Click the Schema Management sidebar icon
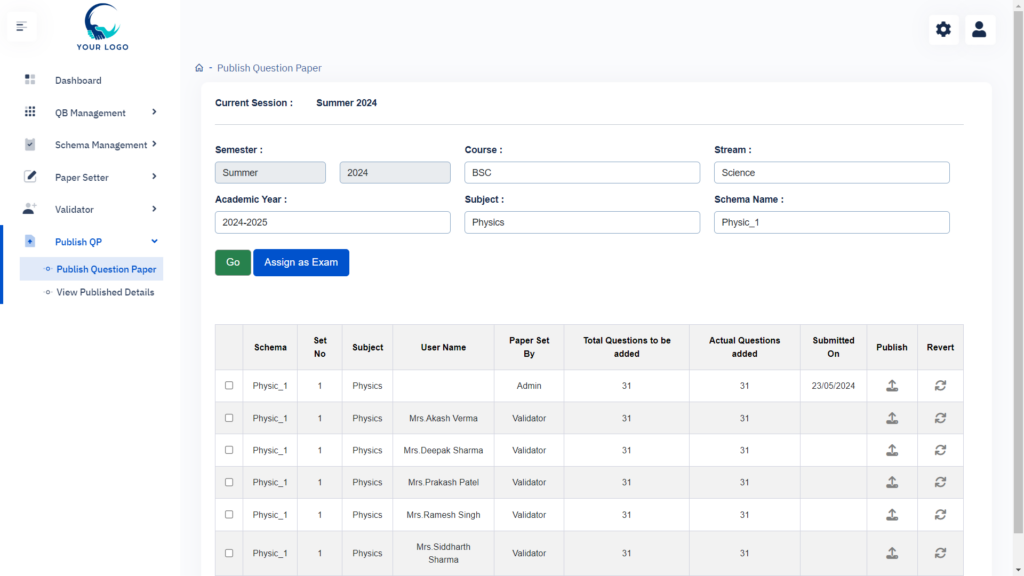The width and height of the screenshot is (1024, 576). tap(30, 144)
